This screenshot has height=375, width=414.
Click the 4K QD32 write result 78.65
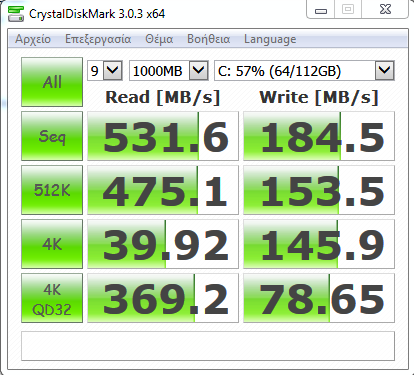[x=319, y=298]
